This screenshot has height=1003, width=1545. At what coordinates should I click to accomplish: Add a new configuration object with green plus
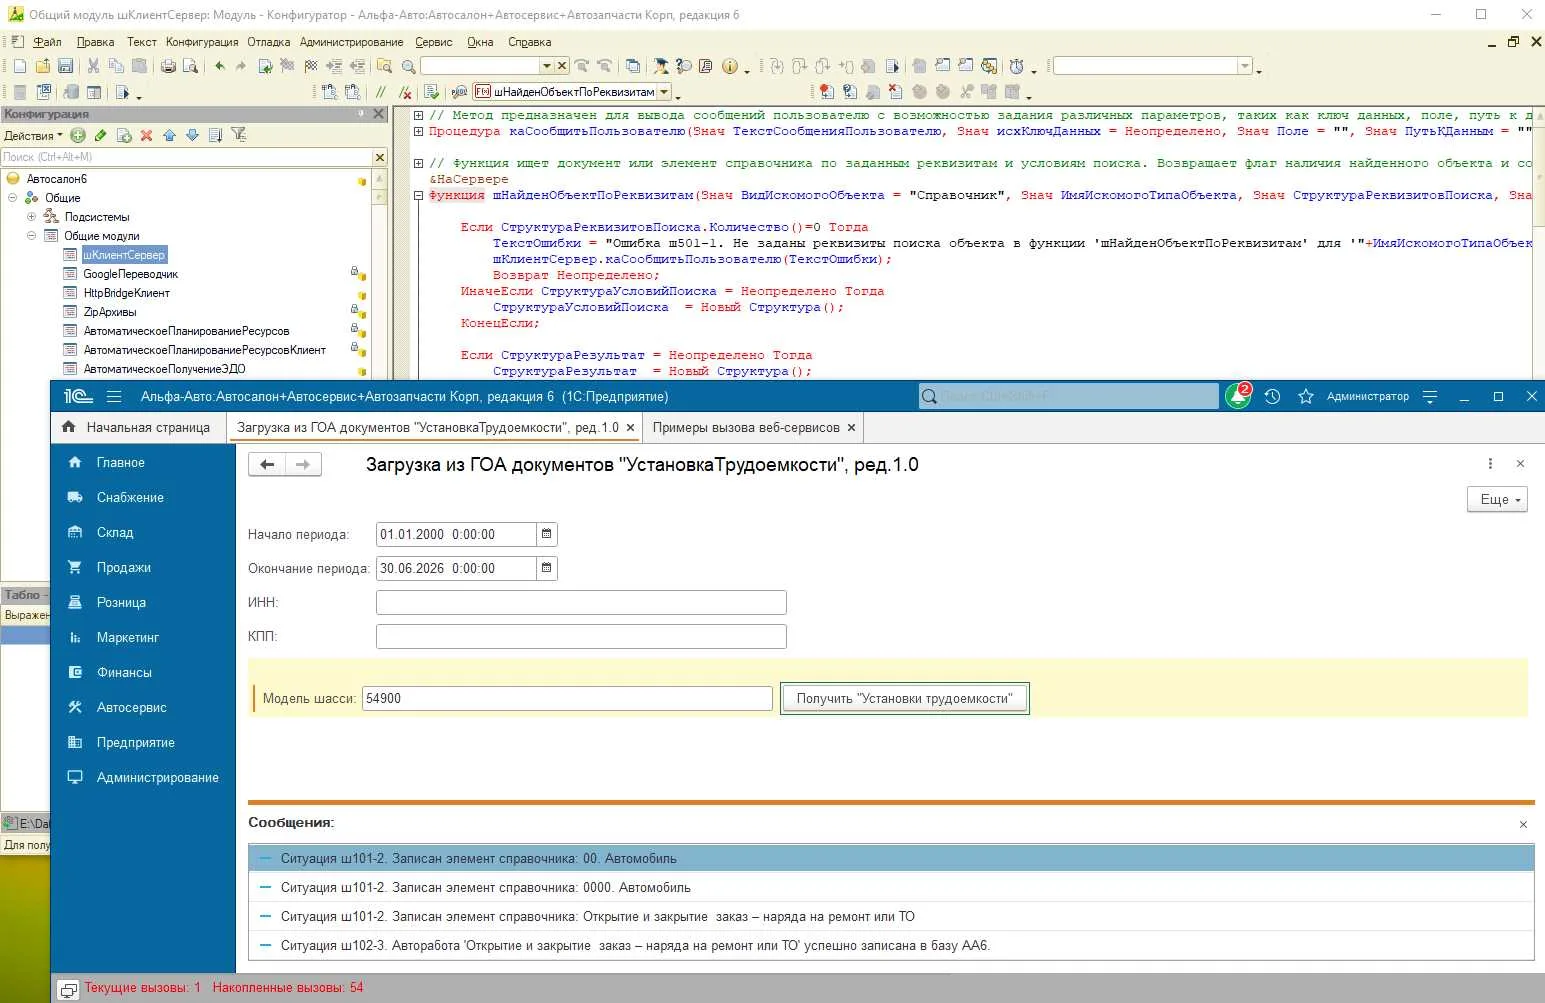pos(78,135)
